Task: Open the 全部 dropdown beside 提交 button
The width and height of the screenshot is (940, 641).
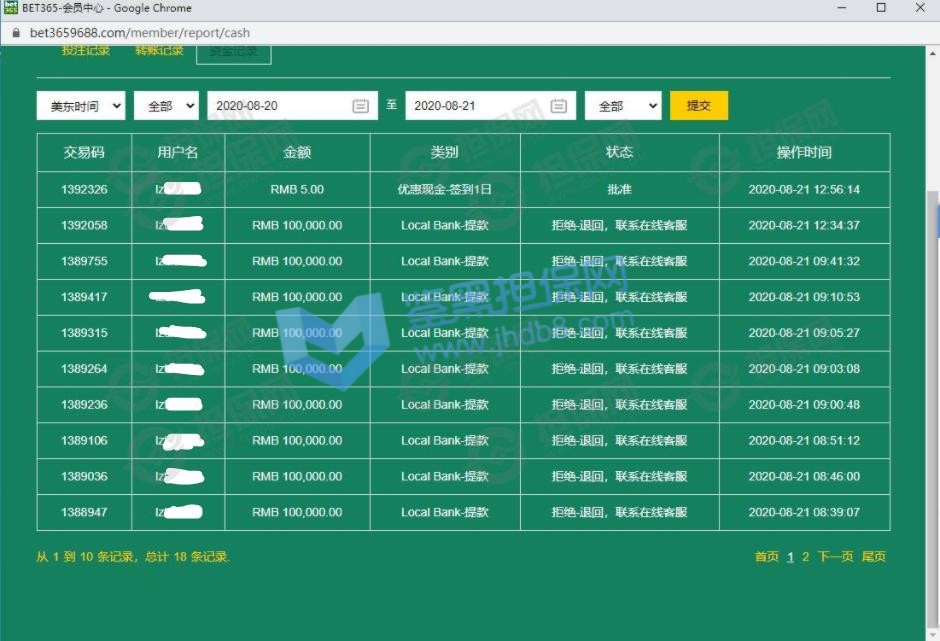Action: (623, 106)
